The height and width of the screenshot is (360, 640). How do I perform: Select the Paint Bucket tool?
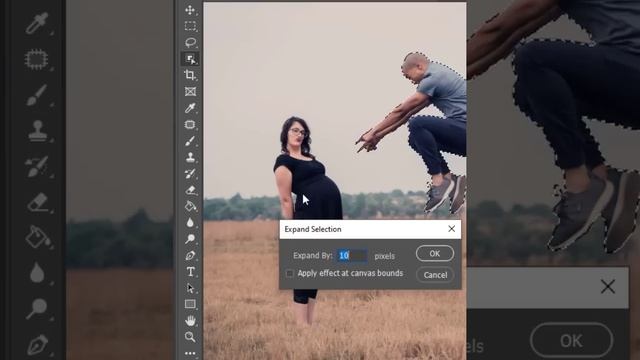click(190, 206)
